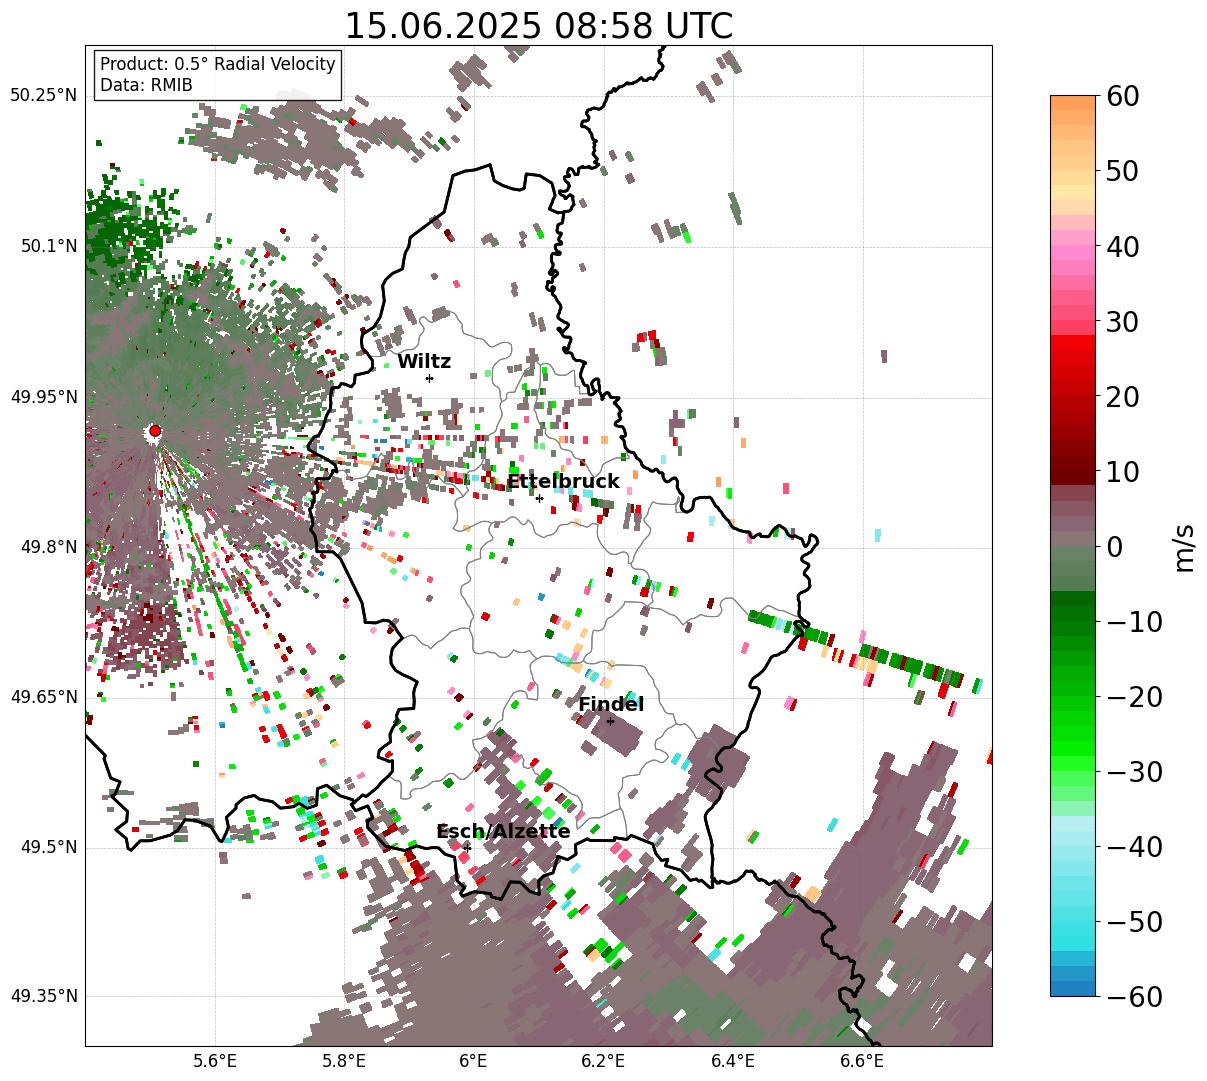Click the 6.6°E longitude label

pyautogui.click(x=862, y=1061)
